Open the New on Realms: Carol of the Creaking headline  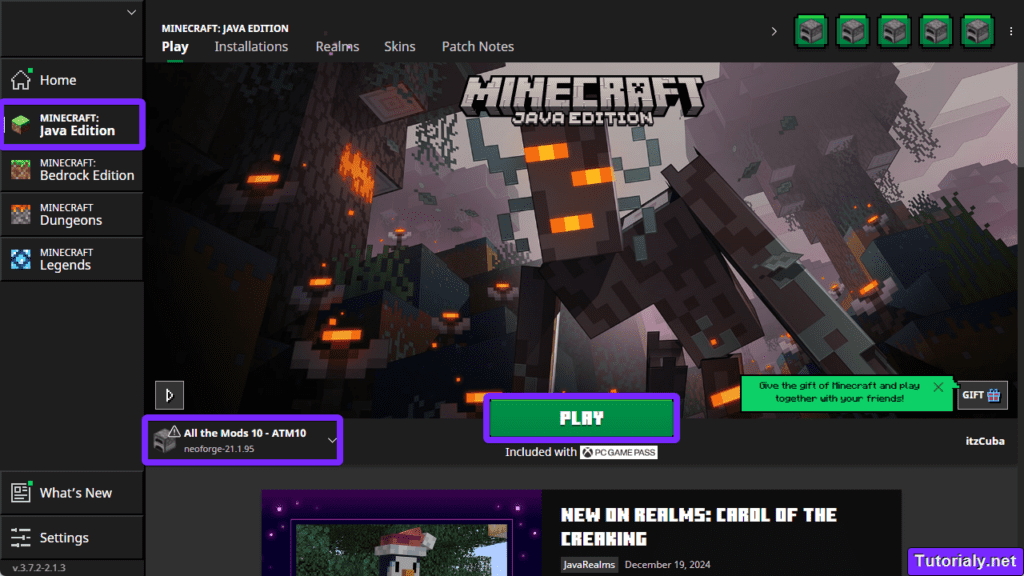tap(698, 526)
